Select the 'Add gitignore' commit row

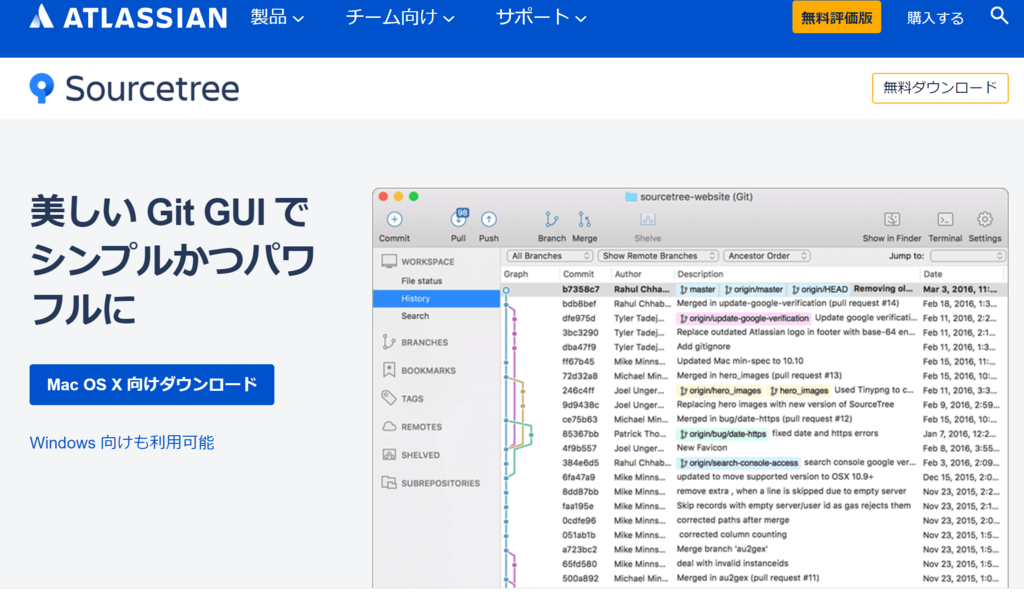[754, 347]
